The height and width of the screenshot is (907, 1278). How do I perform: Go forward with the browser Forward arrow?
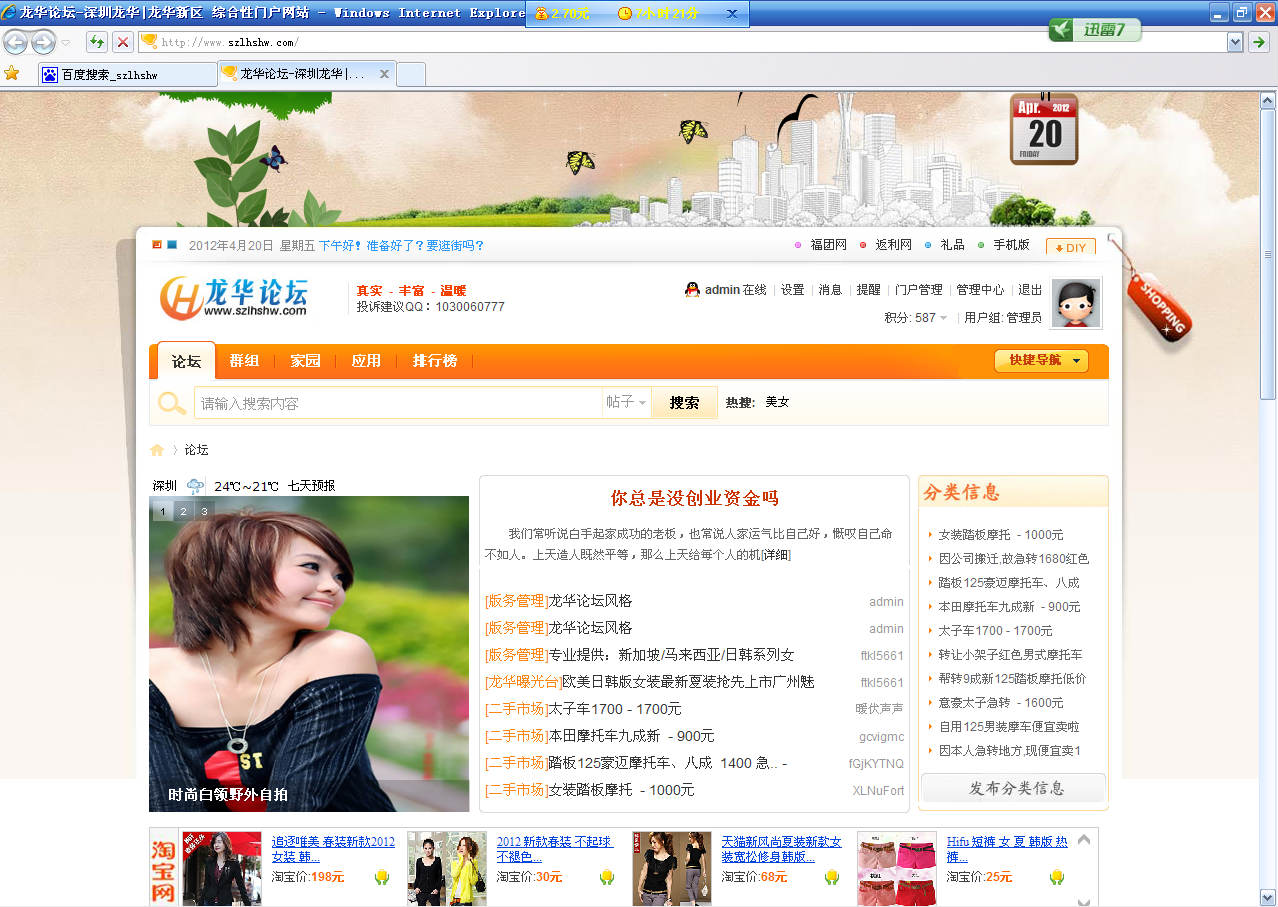click(43, 42)
